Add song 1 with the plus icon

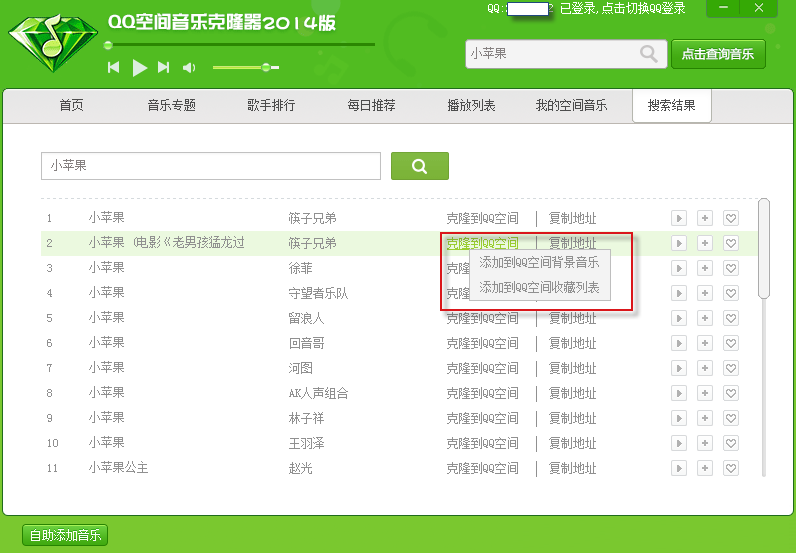point(705,218)
